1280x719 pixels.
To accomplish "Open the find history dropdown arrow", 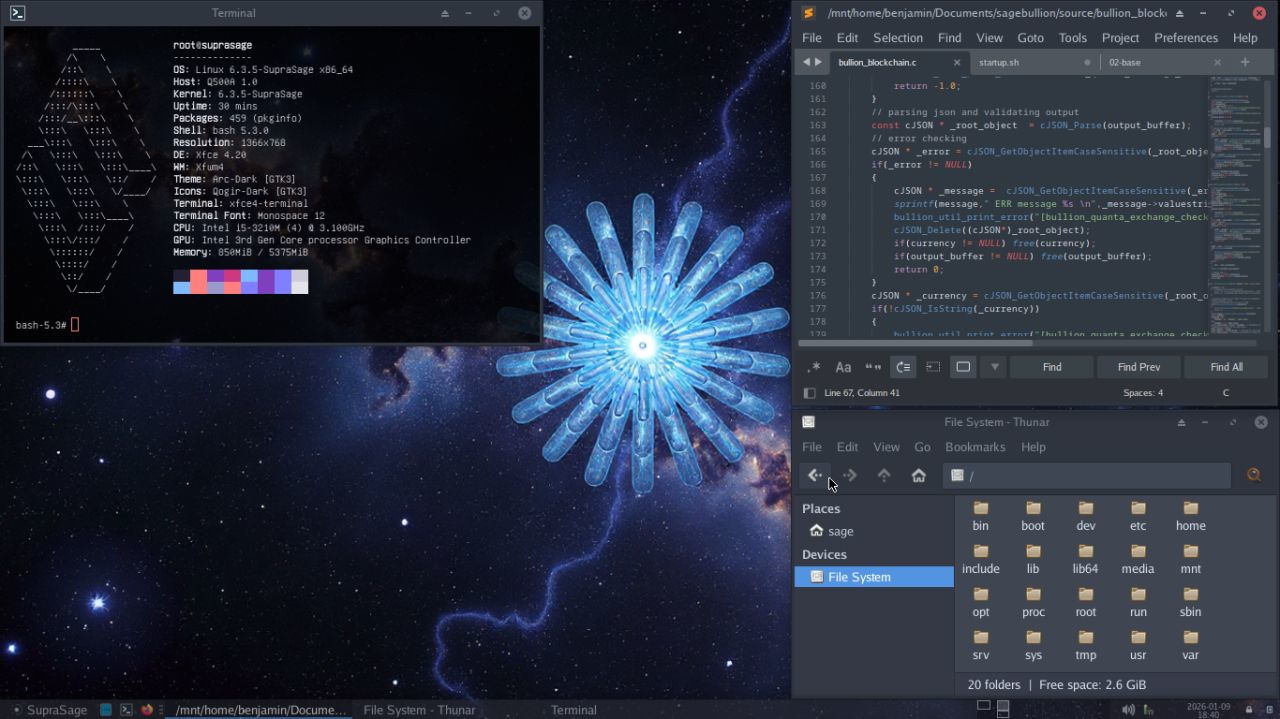I will [994, 367].
